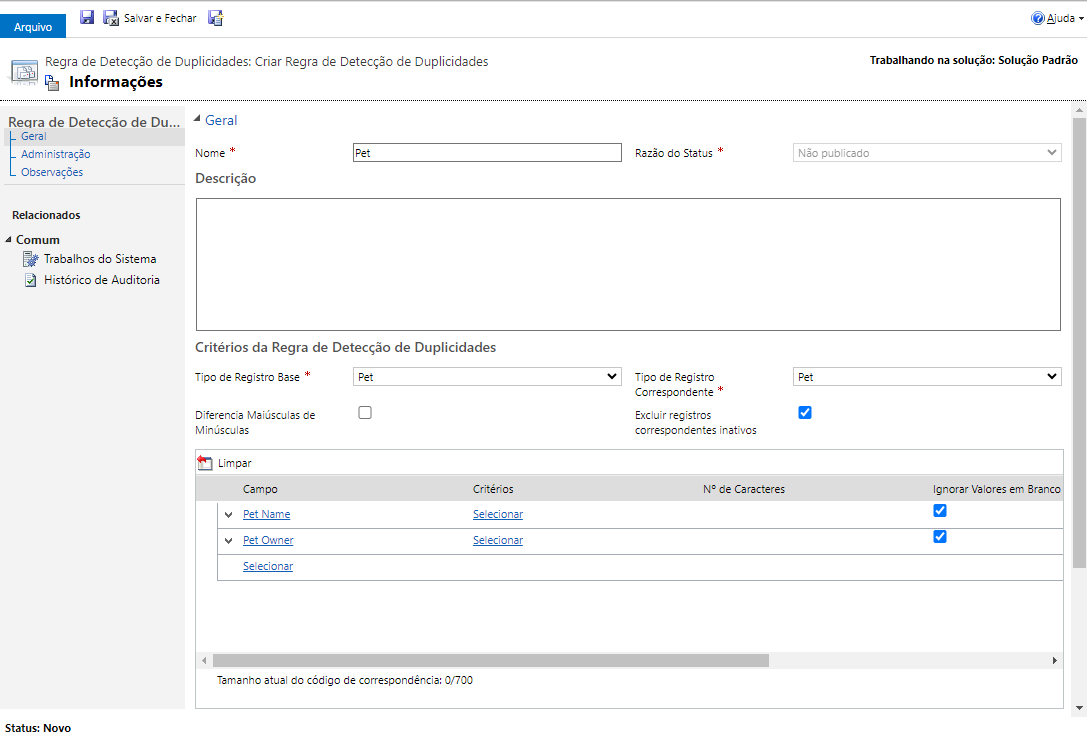Click the Salvar e Fechar icon
1087x739 pixels.
(x=111, y=18)
